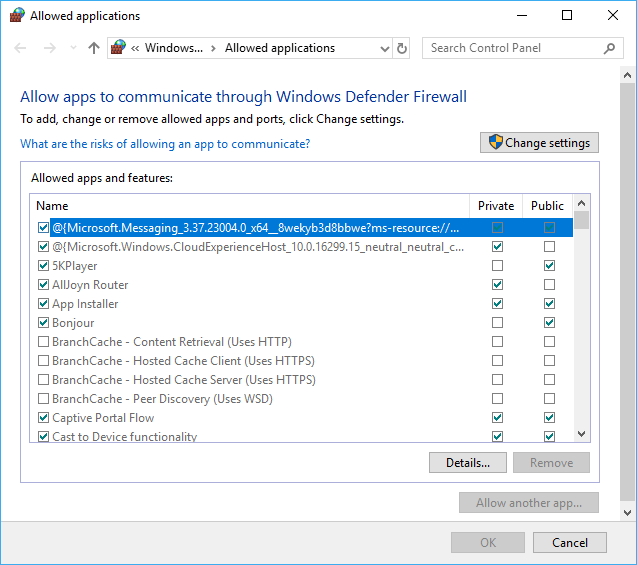The image size is (637, 565).
Task: Click the Private column header
Action: 496,206
